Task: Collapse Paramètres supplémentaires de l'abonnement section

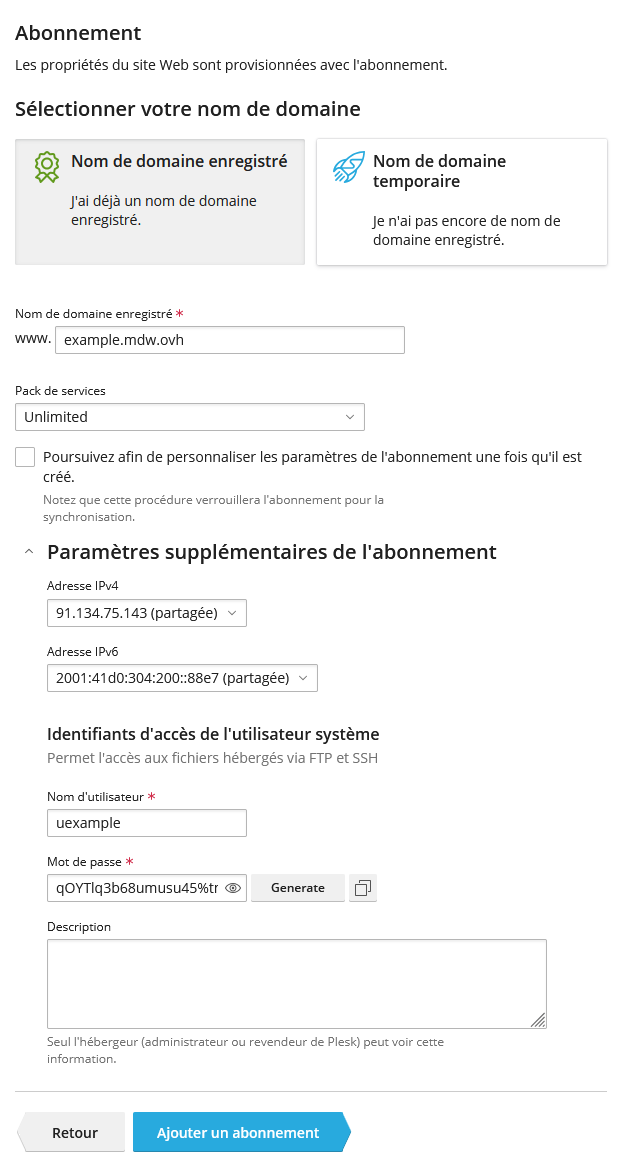Action: (29, 552)
